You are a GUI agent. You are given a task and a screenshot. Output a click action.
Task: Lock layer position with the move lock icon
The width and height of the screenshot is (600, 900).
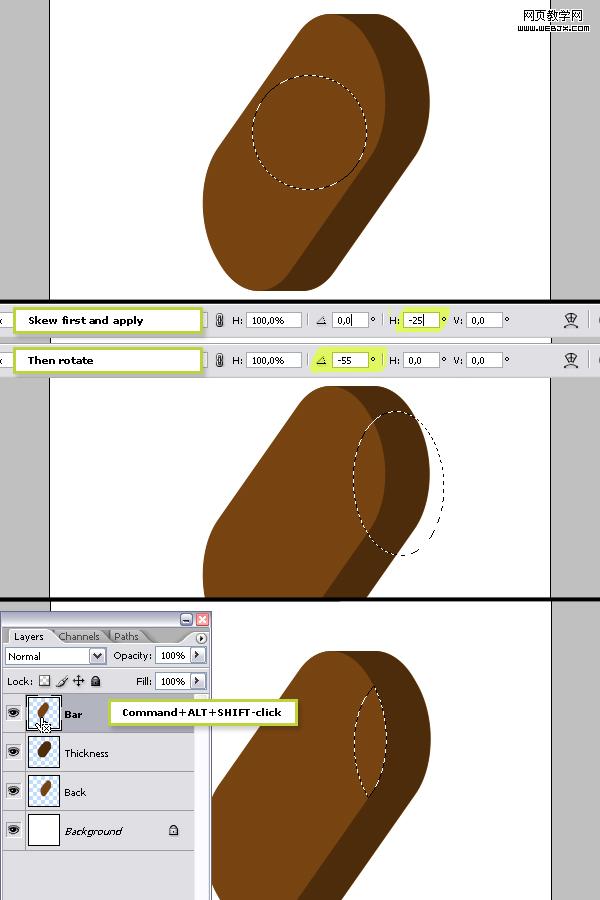(79, 681)
